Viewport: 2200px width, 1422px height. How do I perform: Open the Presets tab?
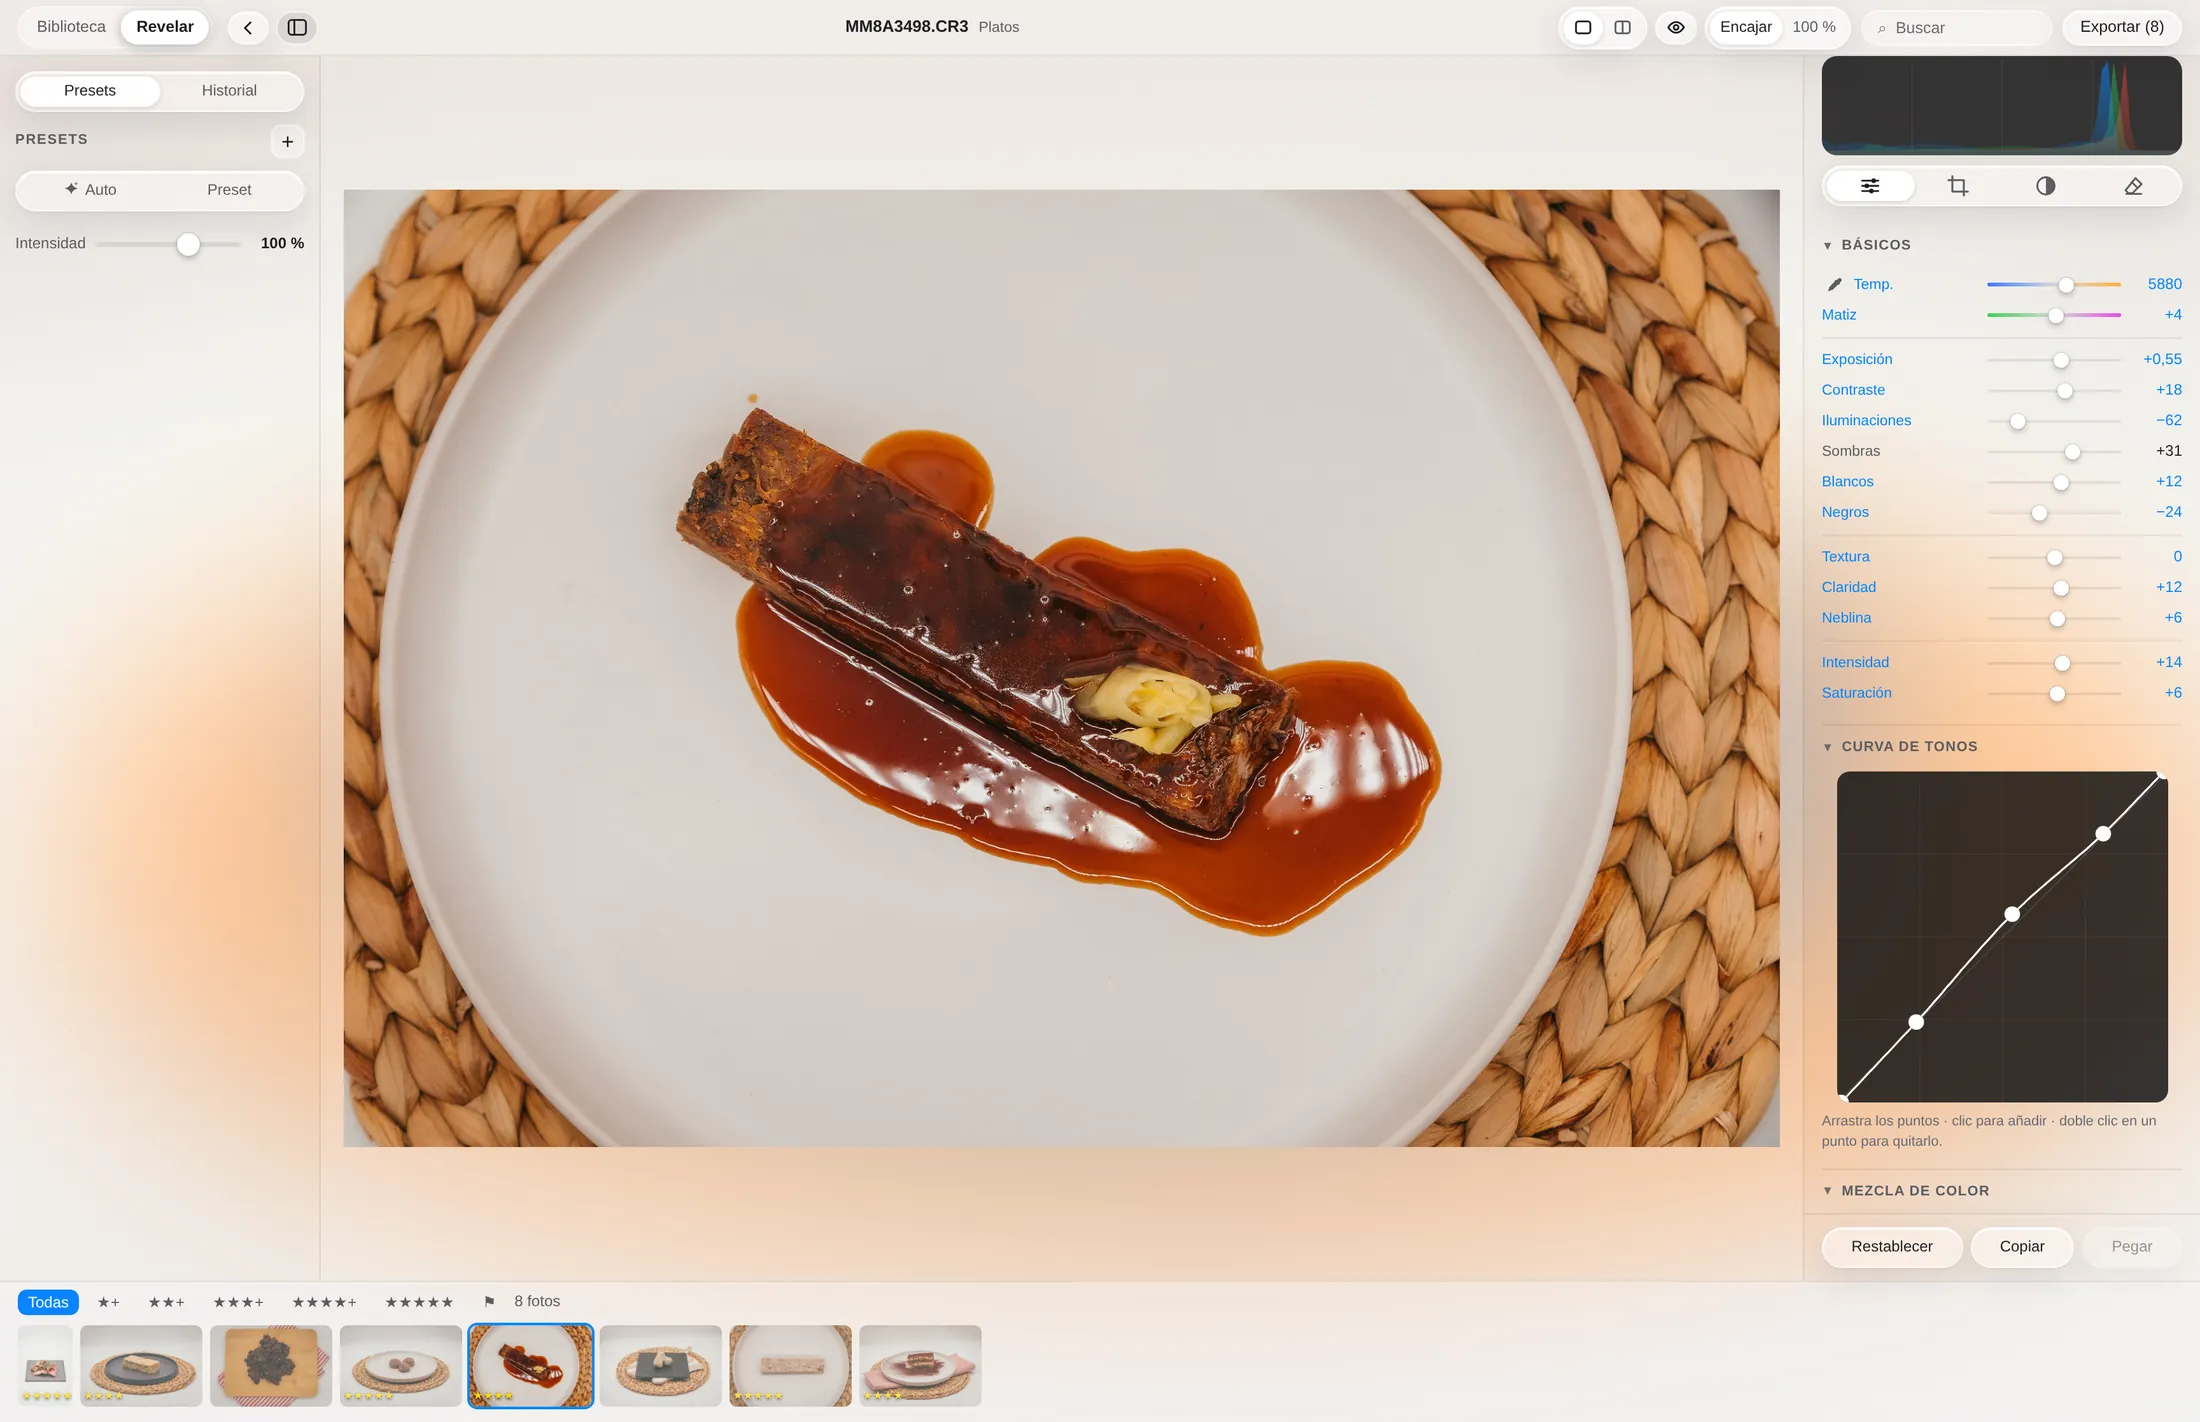[90, 90]
